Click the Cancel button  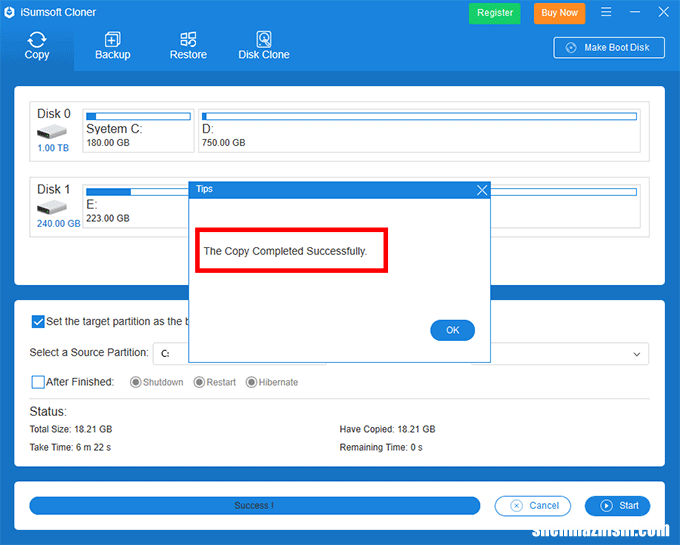pyautogui.click(x=533, y=506)
